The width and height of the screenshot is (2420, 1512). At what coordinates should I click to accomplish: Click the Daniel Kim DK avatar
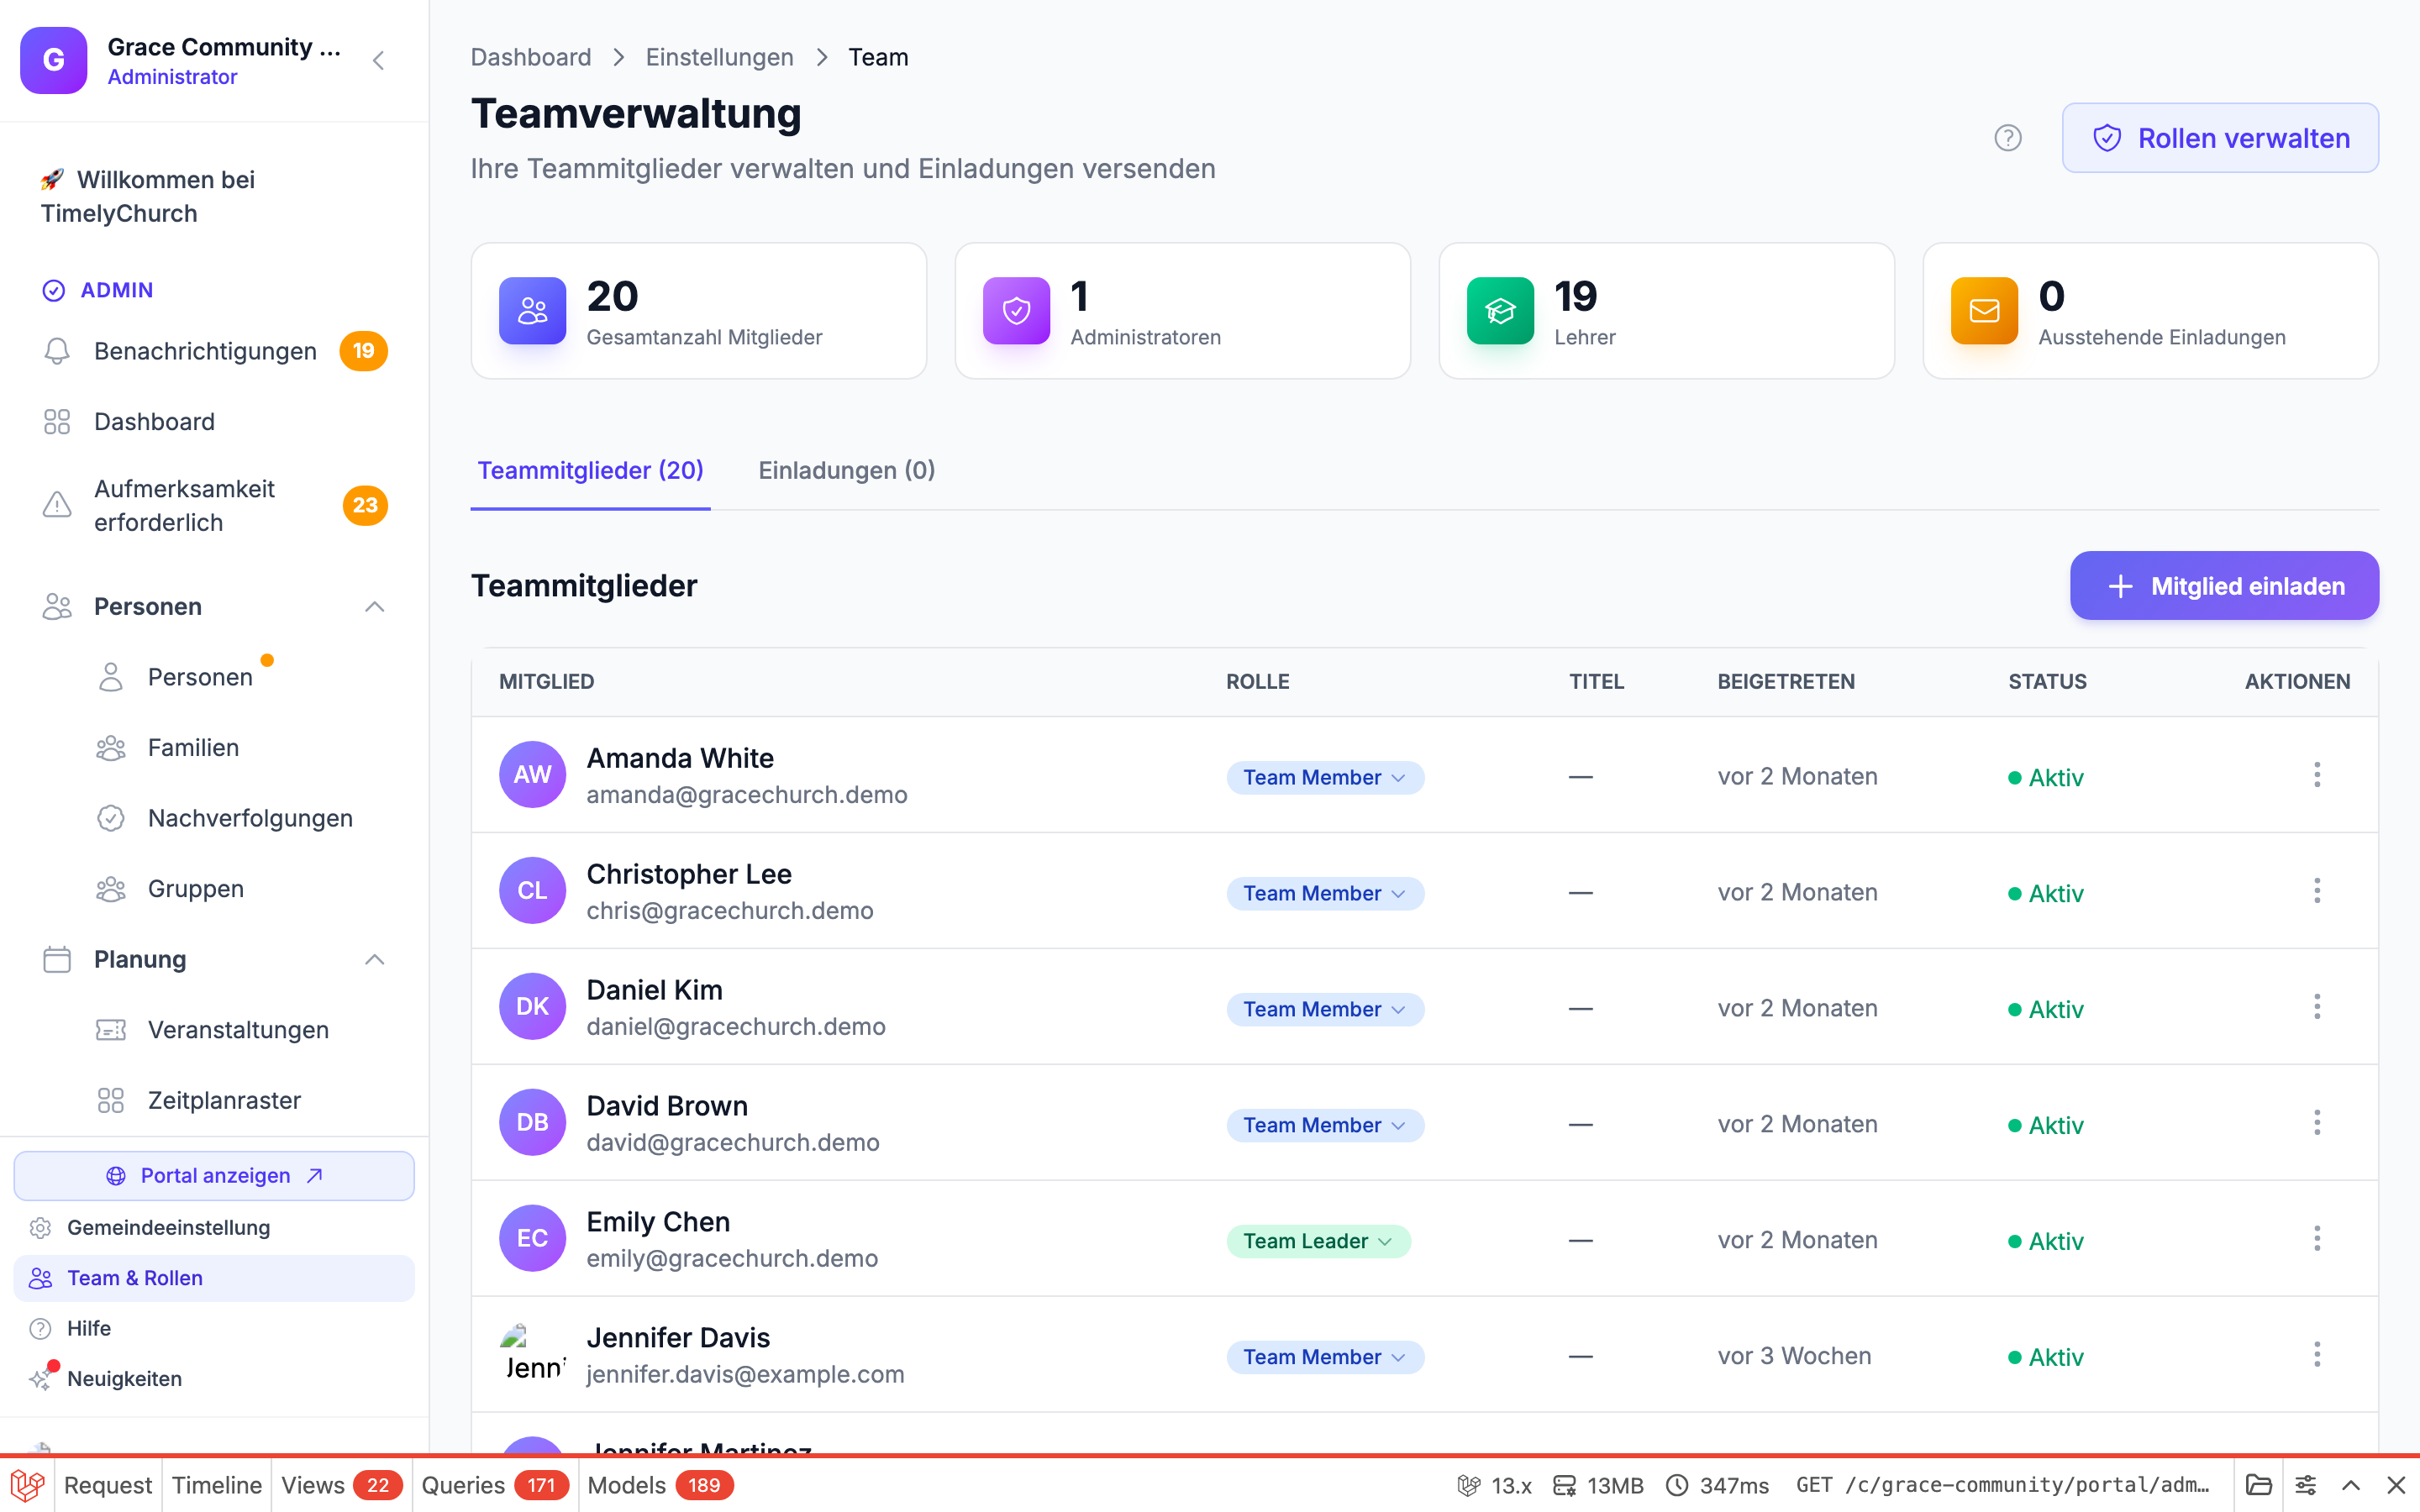click(x=533, y=1006)
